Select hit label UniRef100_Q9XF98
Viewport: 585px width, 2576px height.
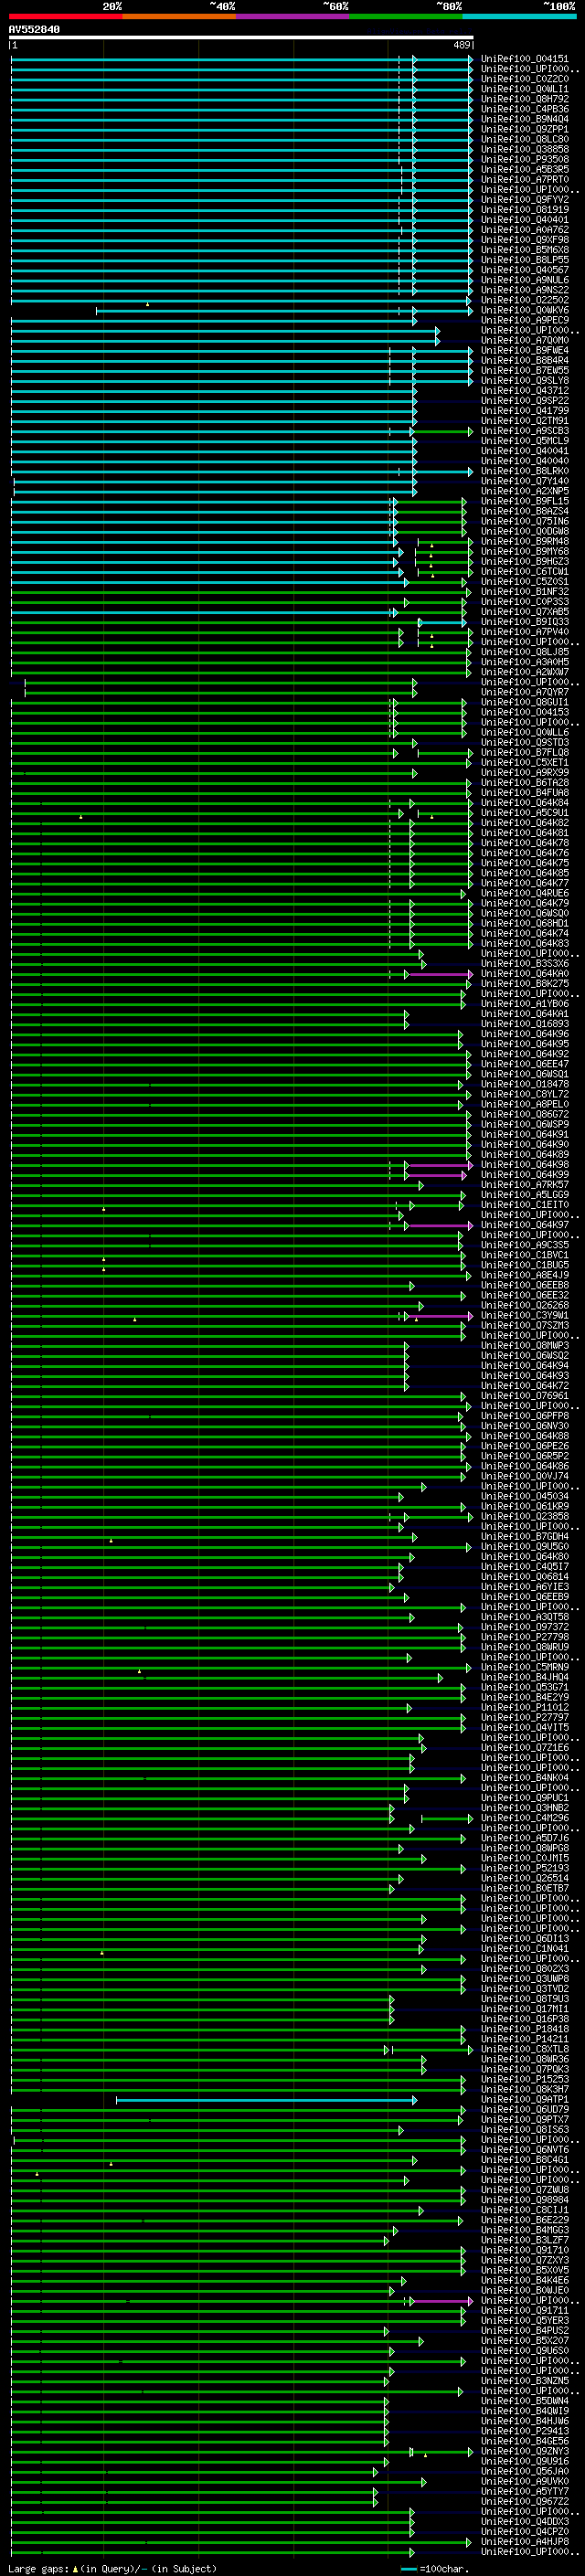[525, 240]
